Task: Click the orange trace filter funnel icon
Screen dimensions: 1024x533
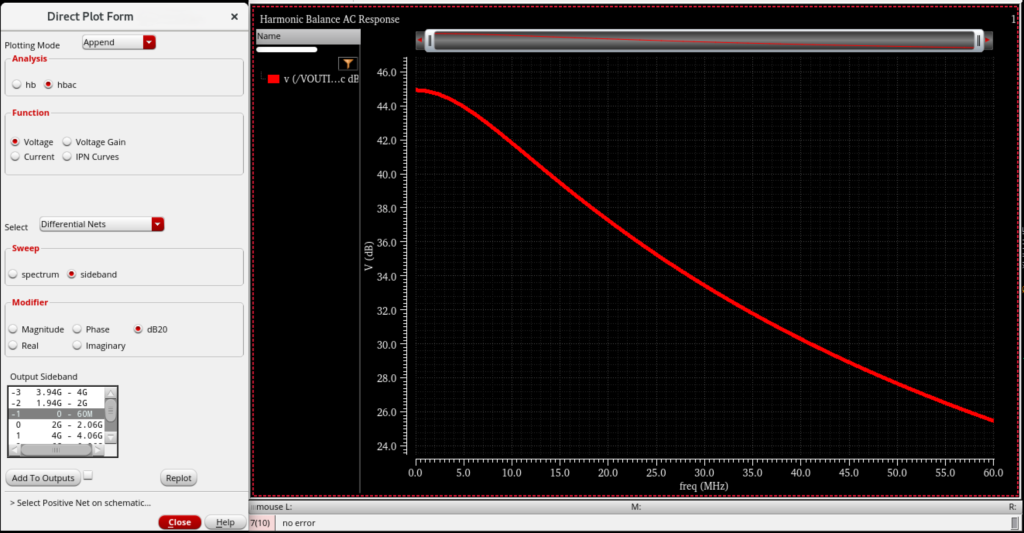Action: [348, 63]
